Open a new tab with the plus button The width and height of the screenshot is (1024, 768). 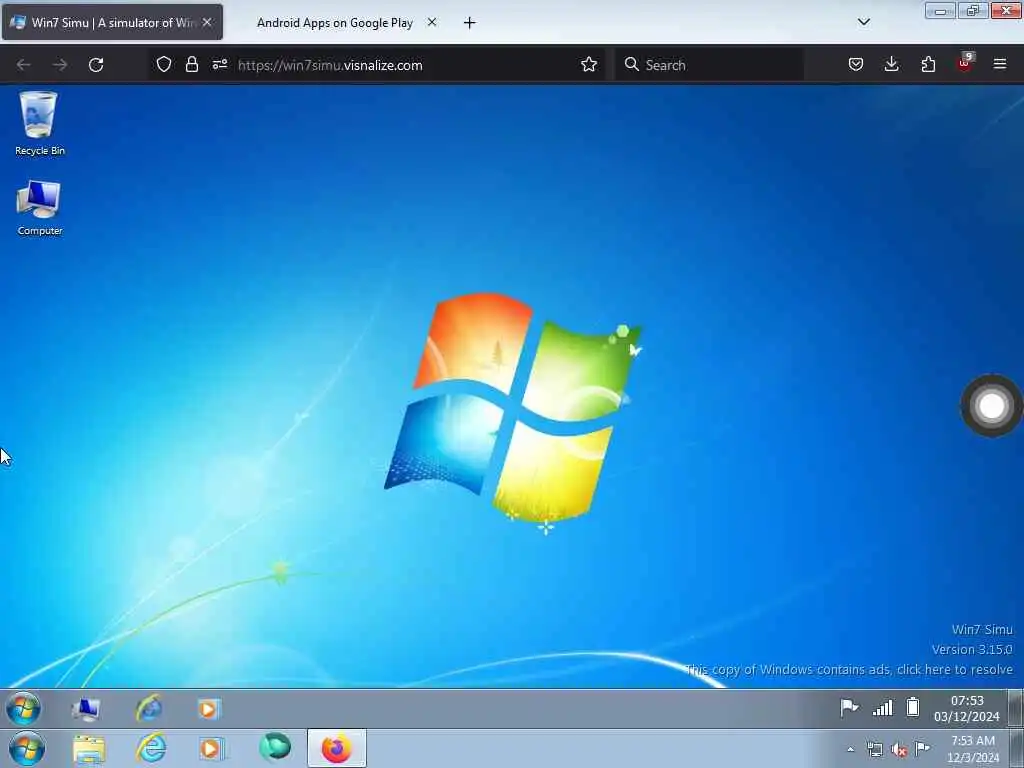pos(470,23)
